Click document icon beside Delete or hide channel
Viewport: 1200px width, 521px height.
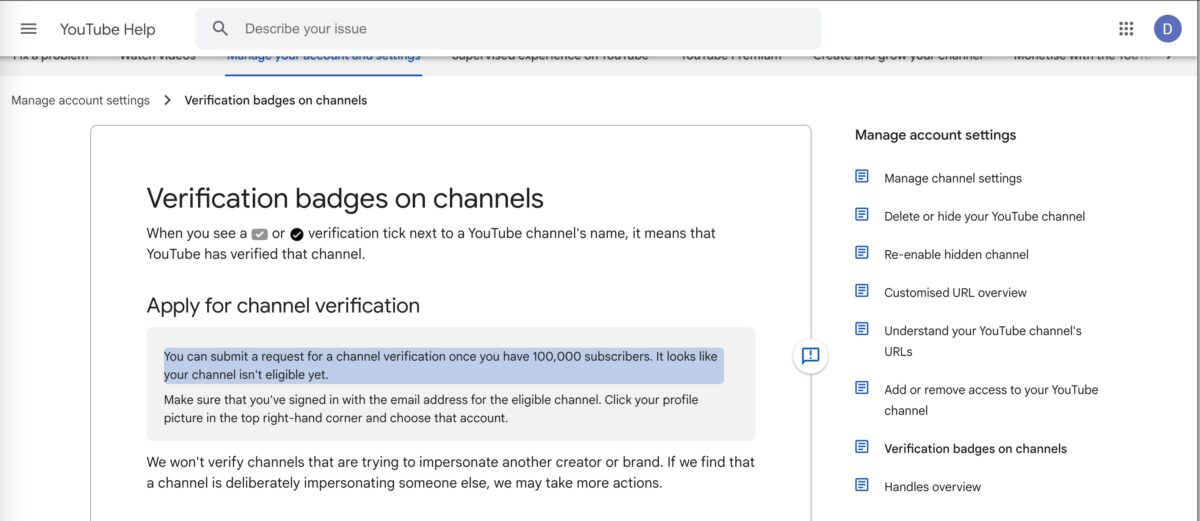point(862,215)
